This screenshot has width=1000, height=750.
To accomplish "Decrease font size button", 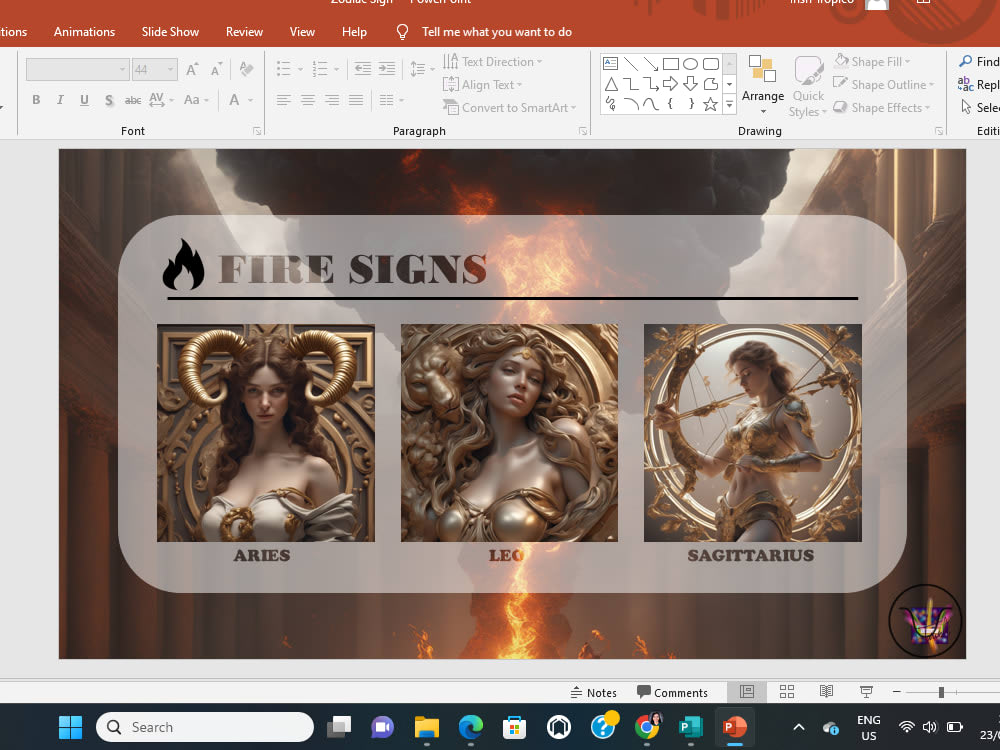I will pos(216,70).
